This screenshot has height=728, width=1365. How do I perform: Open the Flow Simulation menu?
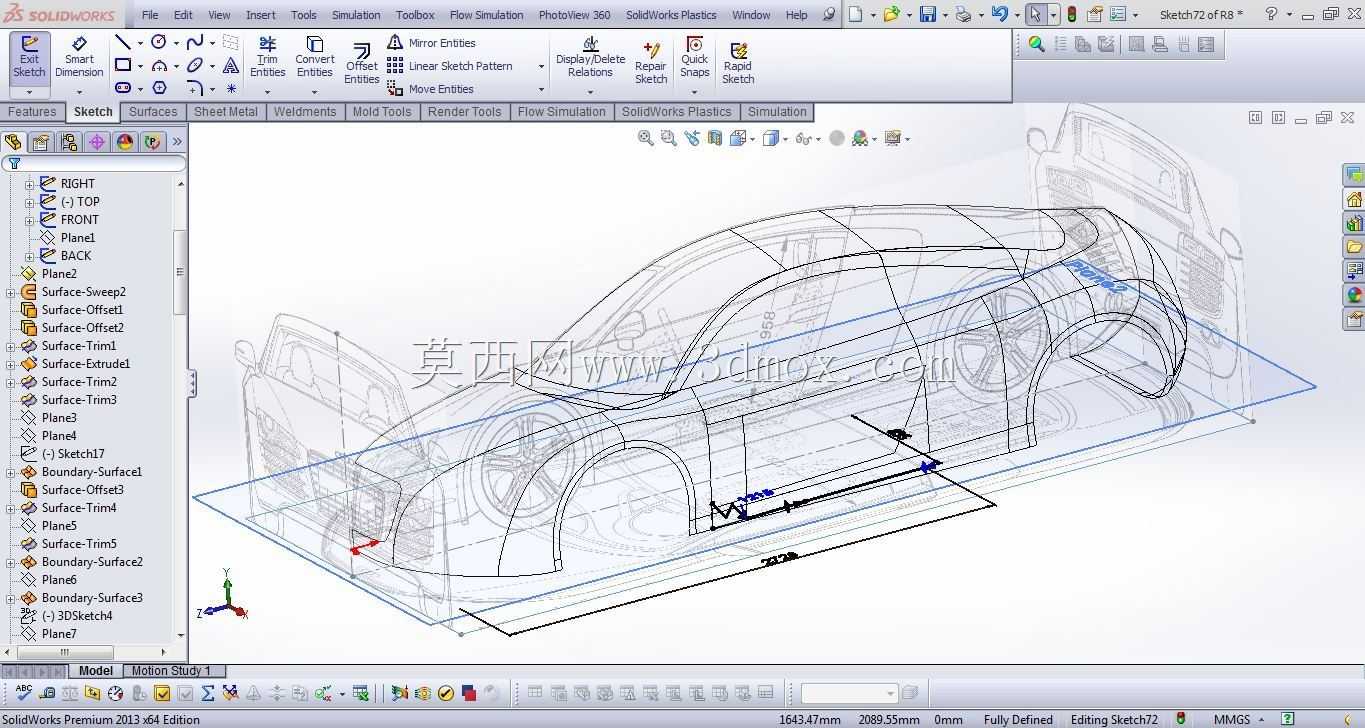pyautogui.click(x=486, y=15)
